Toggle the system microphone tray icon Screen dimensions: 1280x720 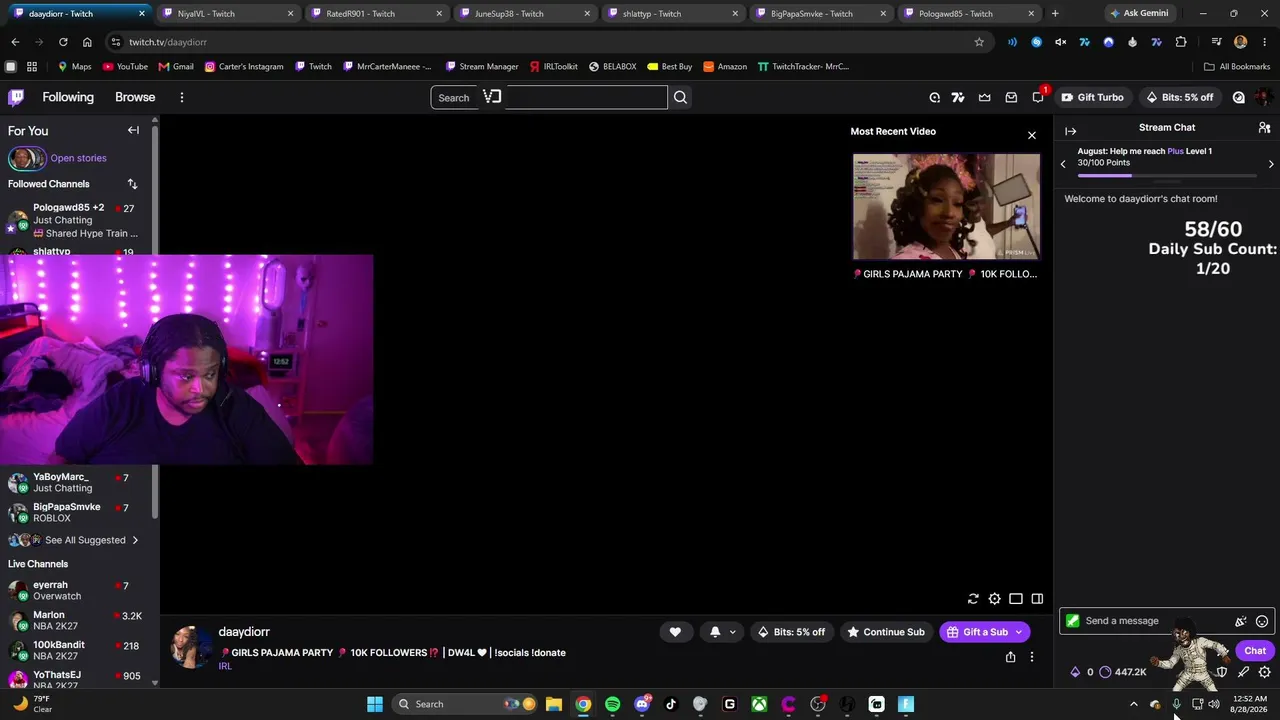1176,704
